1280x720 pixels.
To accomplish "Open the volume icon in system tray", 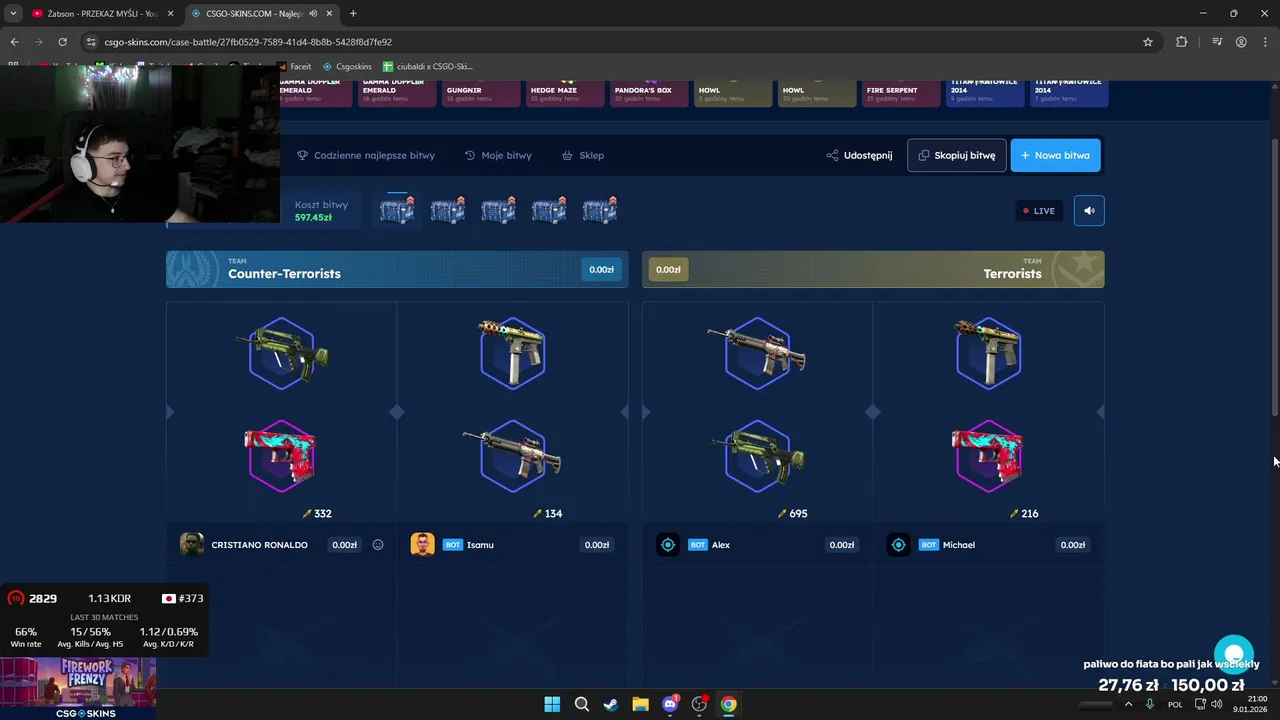I will click(x=1216, y=704).
